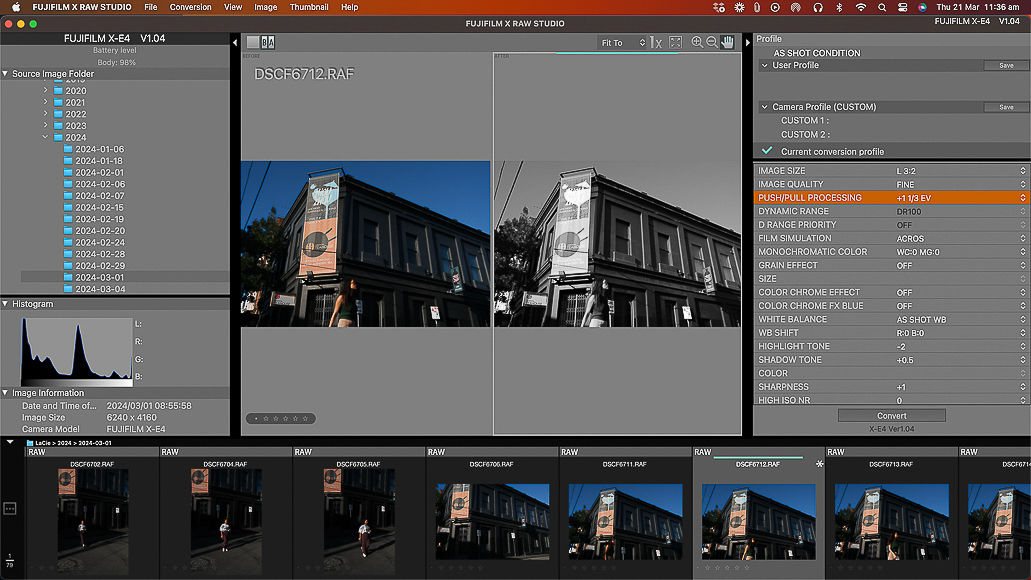Switch to before/after comparison view
1031x580 pixels.
pyautogui.click(x=268, y=42)
